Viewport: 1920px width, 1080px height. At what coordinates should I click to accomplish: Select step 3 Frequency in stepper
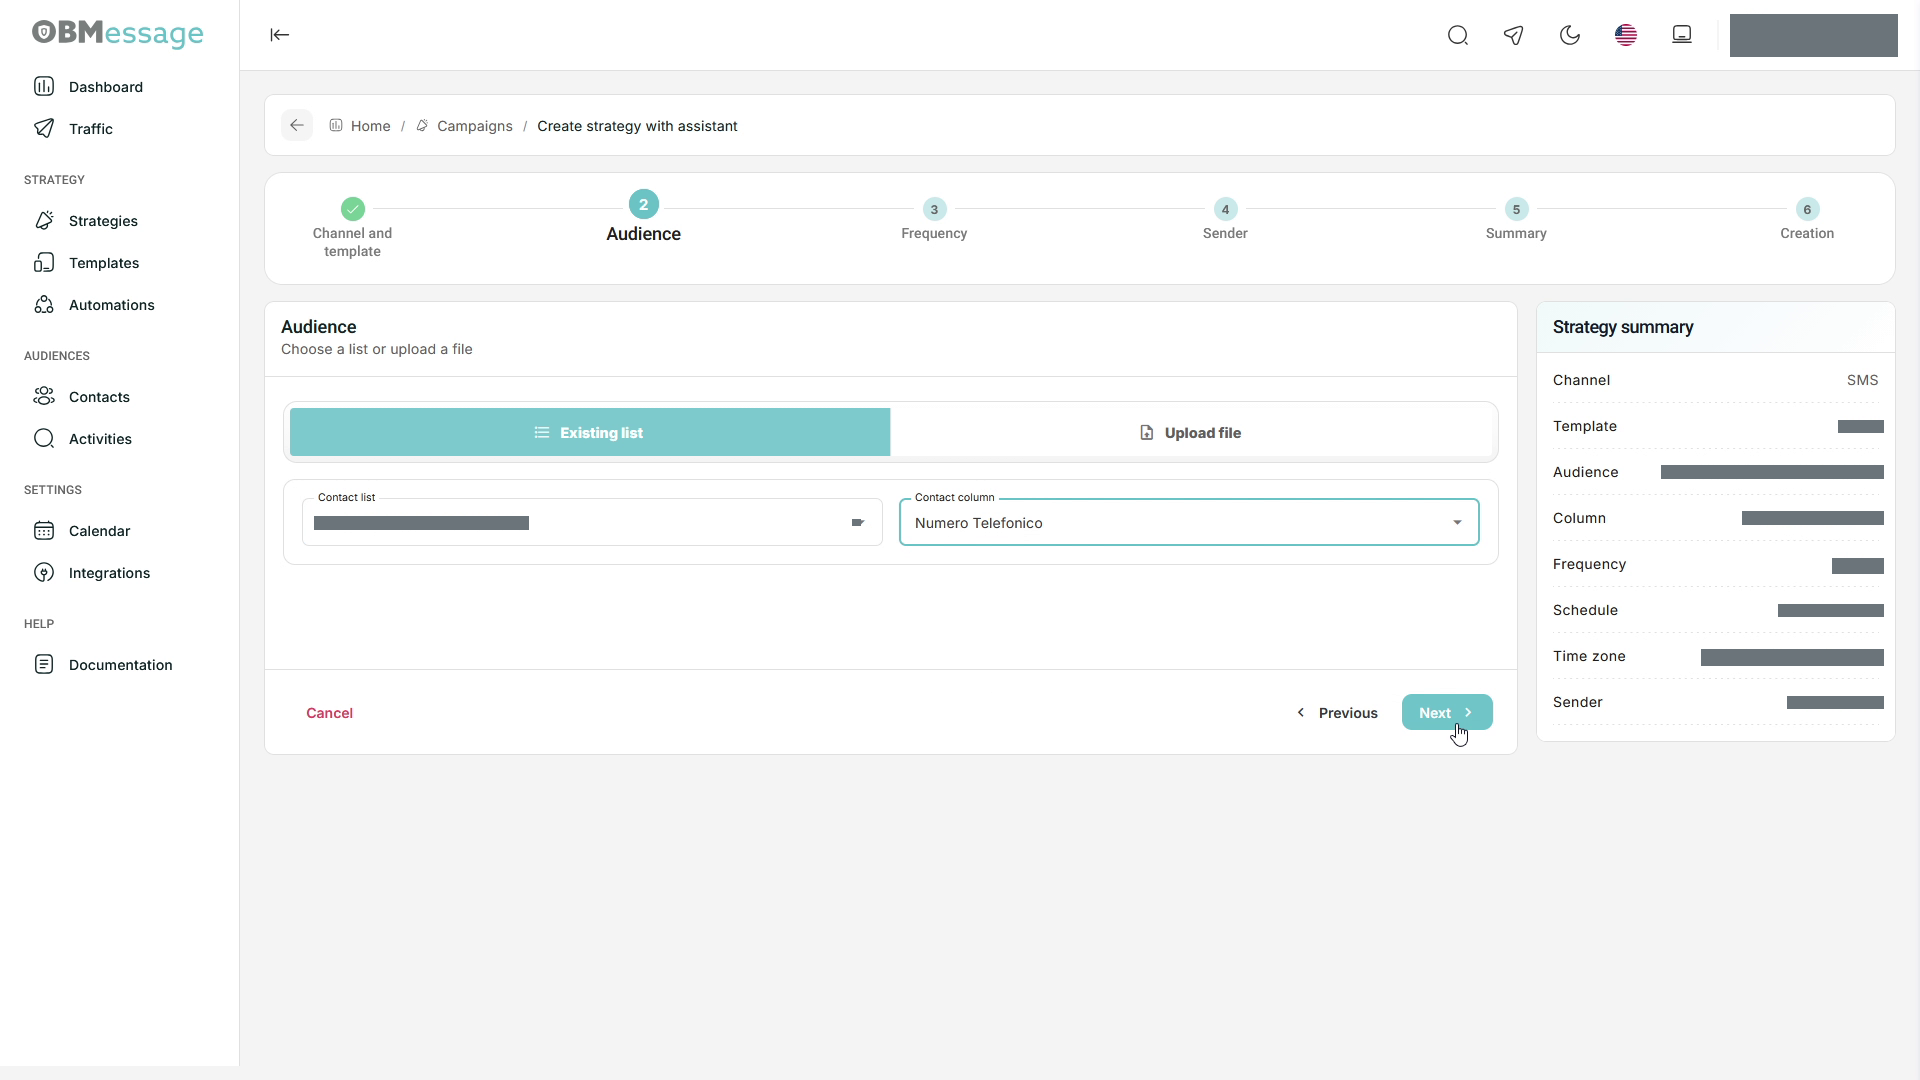click(x=934, y=220)
